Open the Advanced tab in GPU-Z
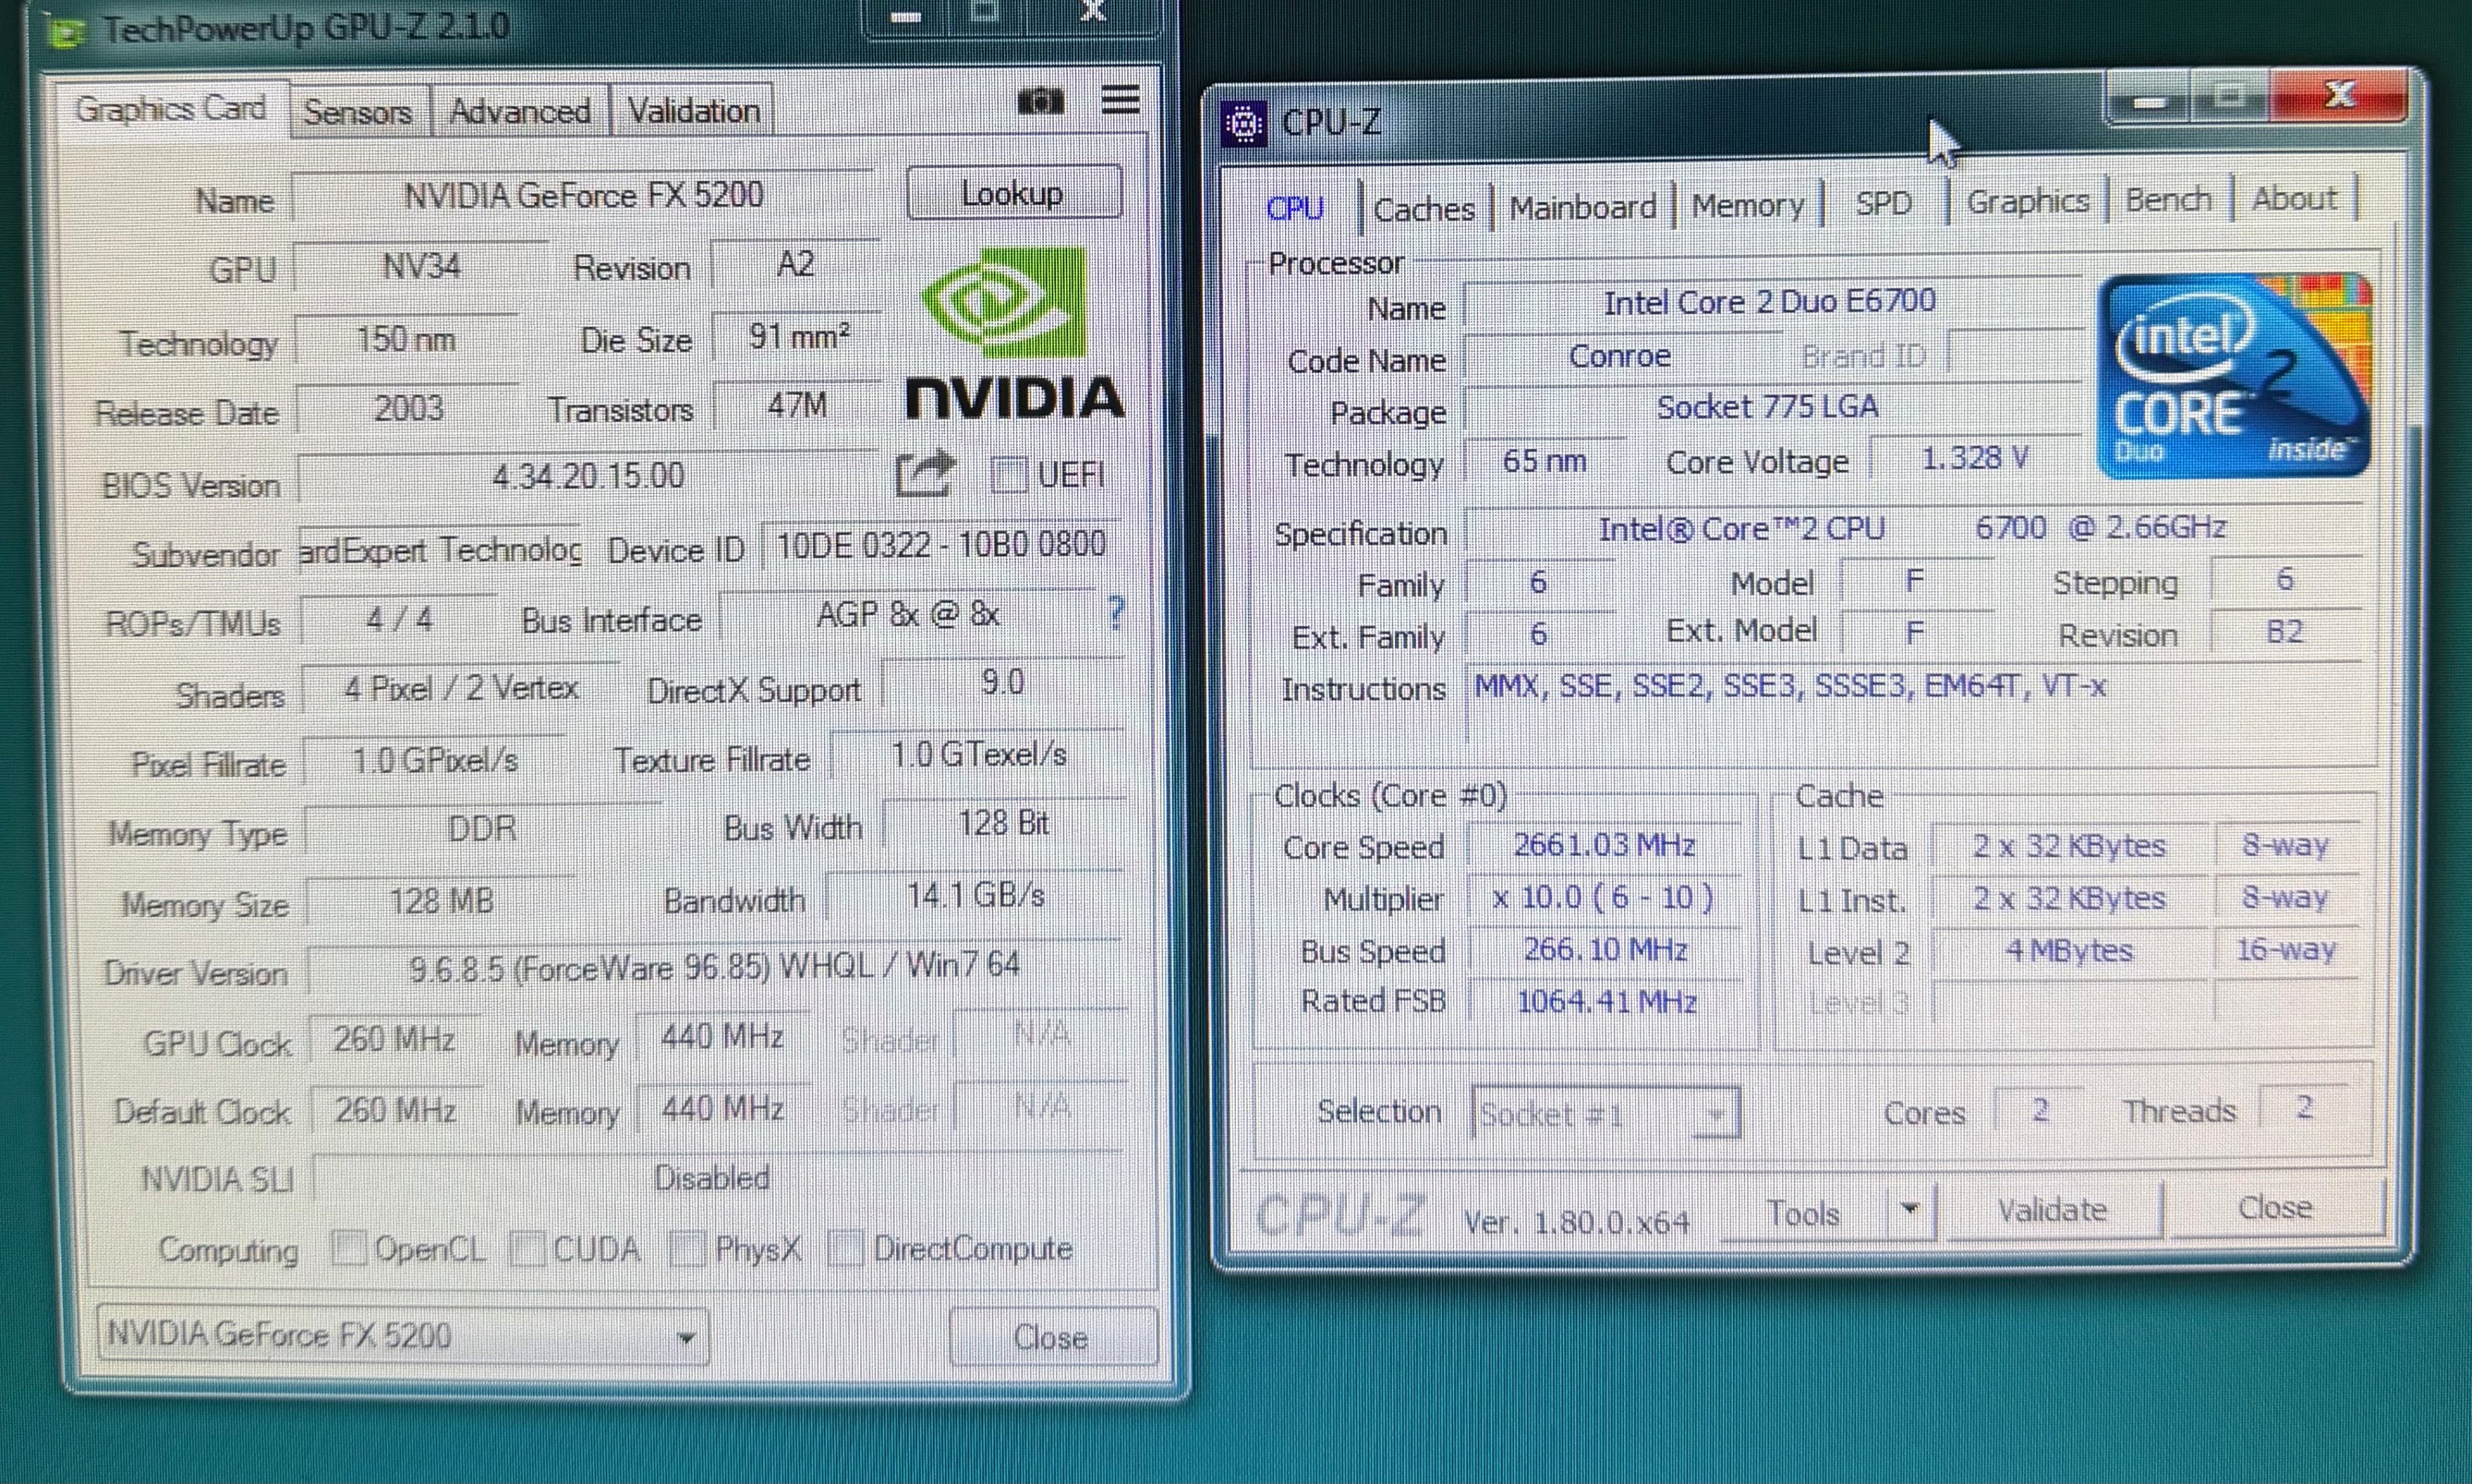This screenshot has width=2472, height=1484. pyautogui.click(x=520, y=111)
